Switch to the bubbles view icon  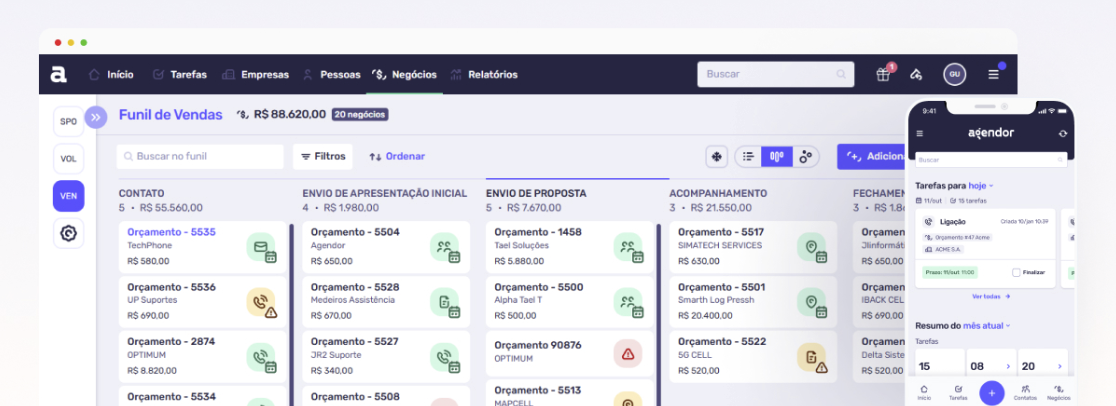[x=806, y=157]
